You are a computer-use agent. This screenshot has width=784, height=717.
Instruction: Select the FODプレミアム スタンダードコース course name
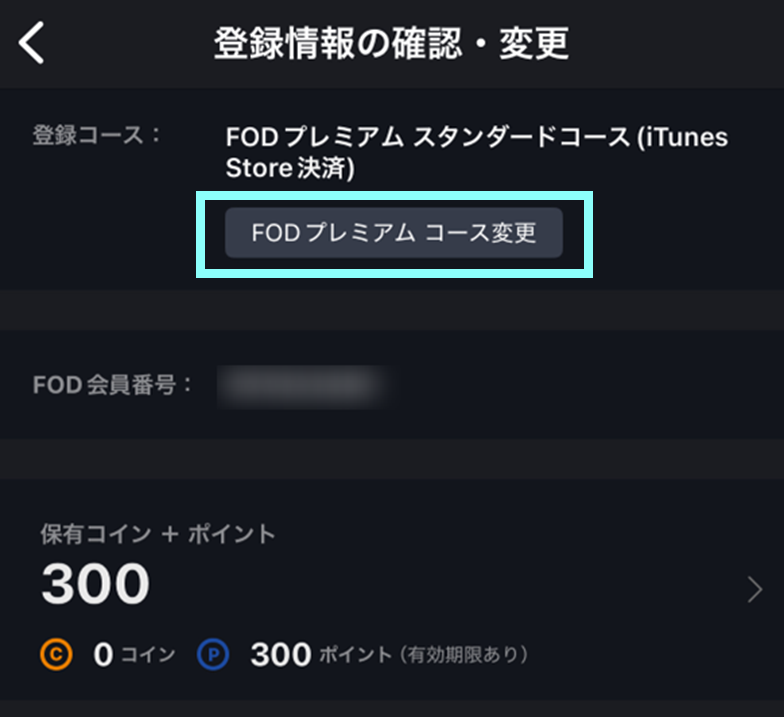(x=418, y=138)
